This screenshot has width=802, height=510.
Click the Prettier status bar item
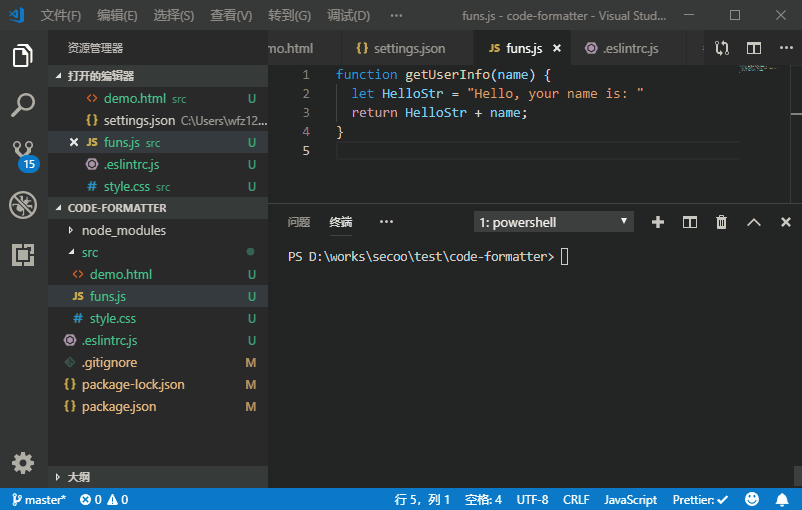(x=700, y=500)
